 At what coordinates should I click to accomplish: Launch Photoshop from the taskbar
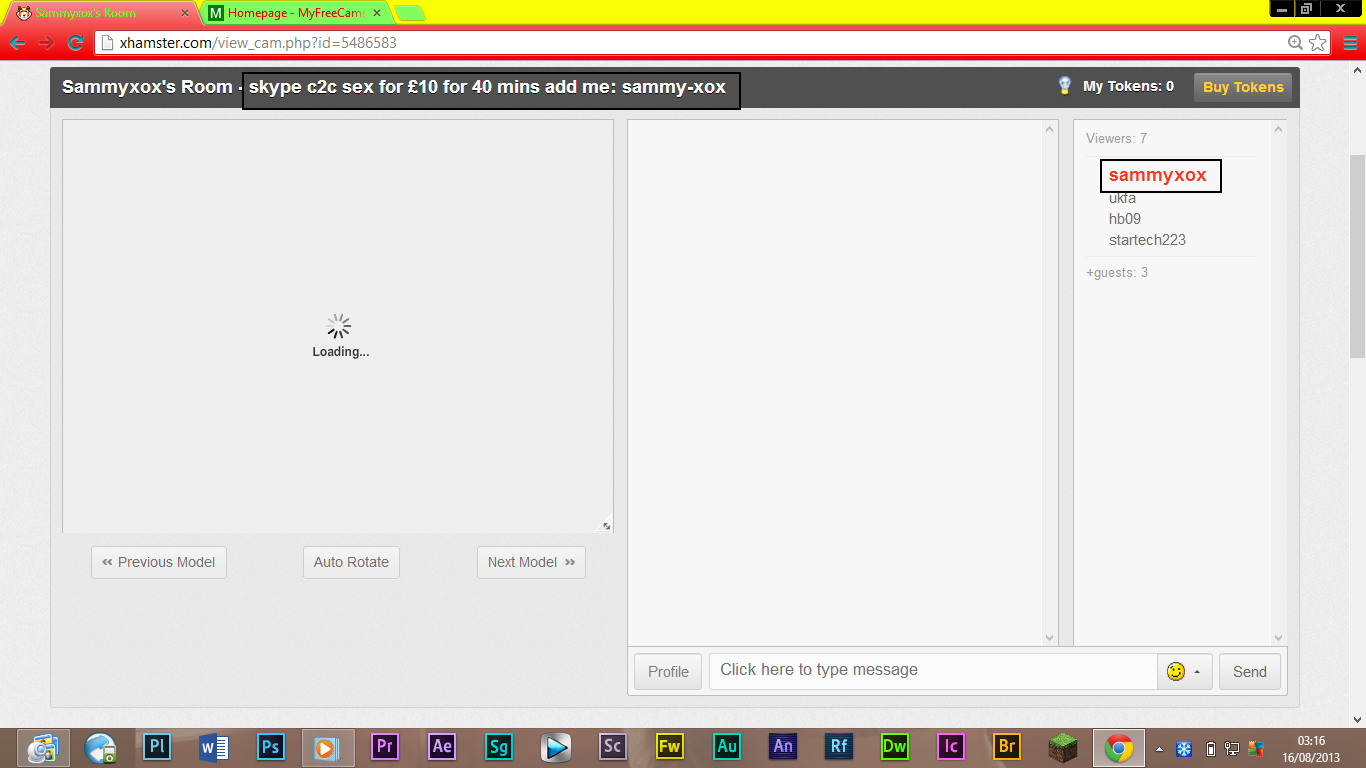[270, 746]
